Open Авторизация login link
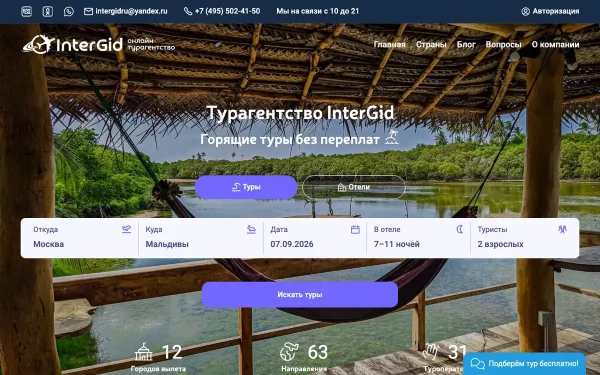The image size is (600, 375). (556, 11)
